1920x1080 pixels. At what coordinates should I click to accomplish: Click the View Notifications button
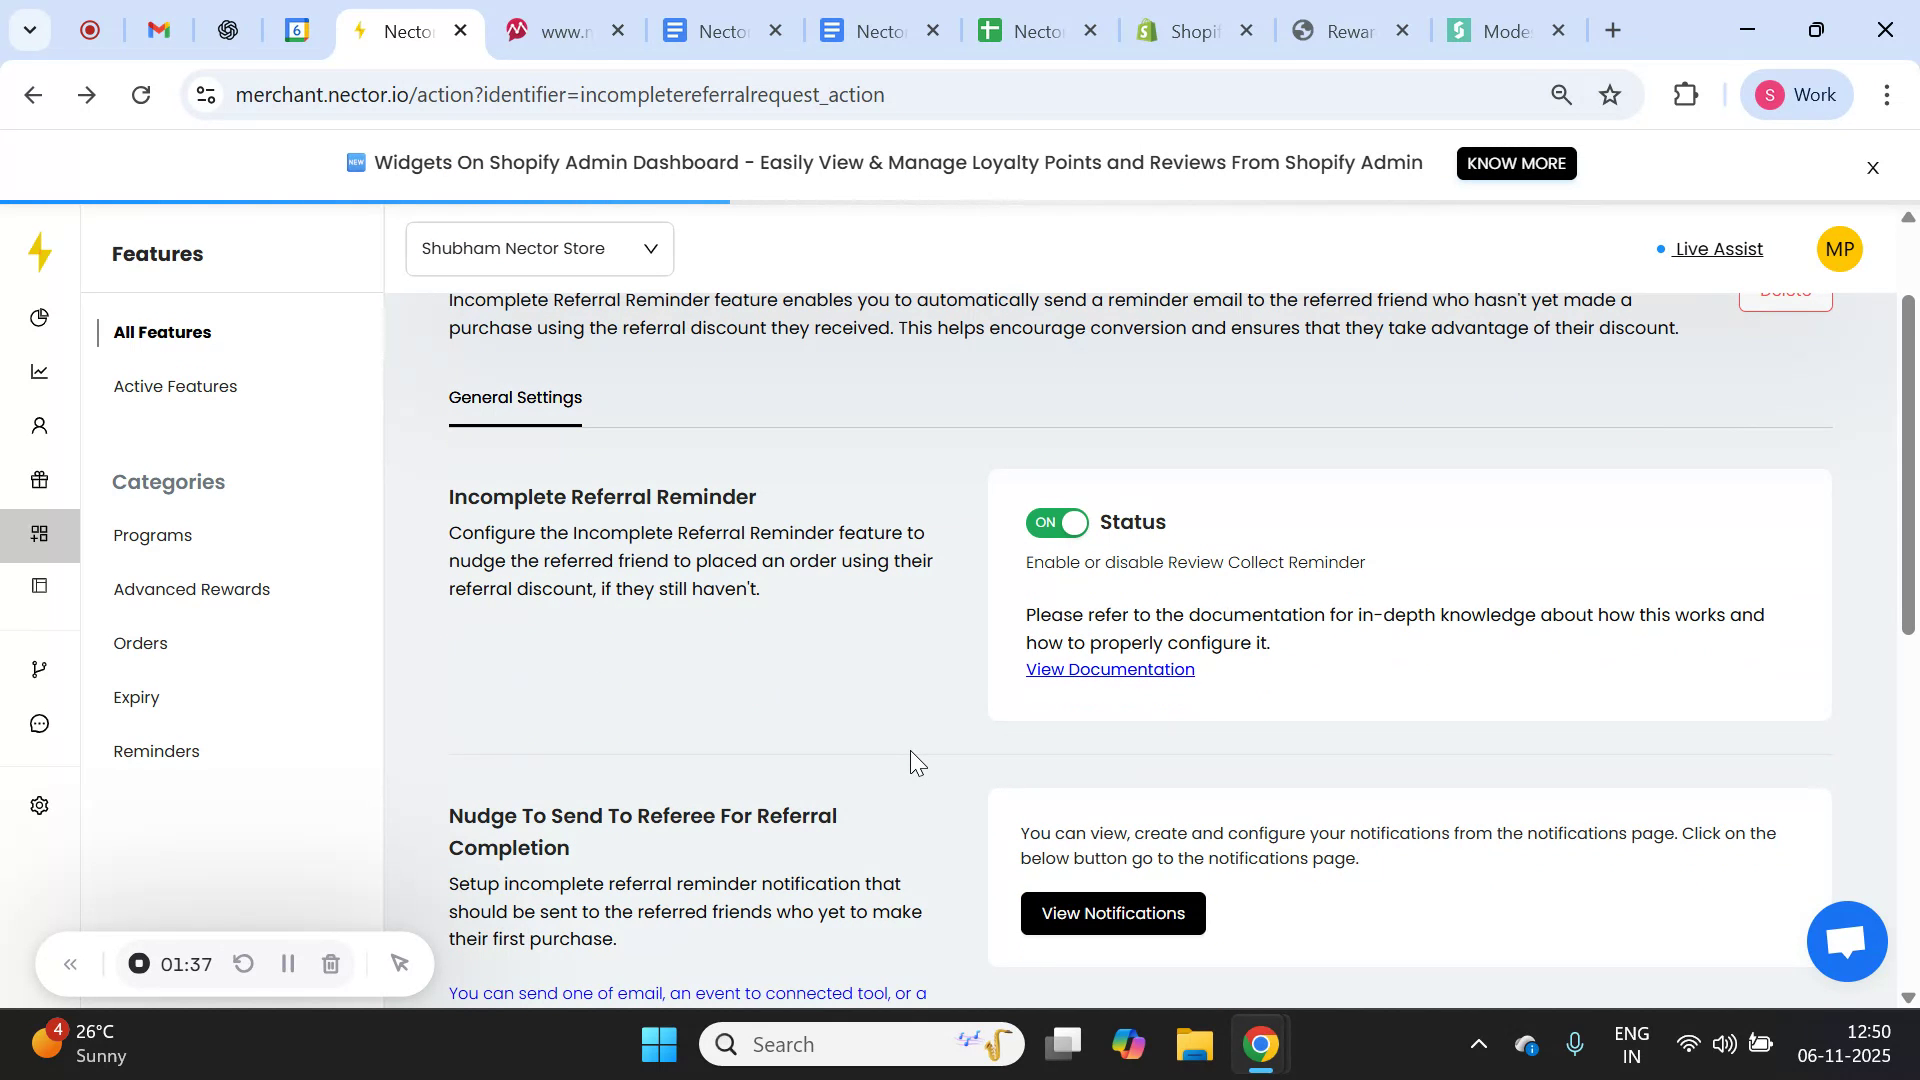(1112, 913)
